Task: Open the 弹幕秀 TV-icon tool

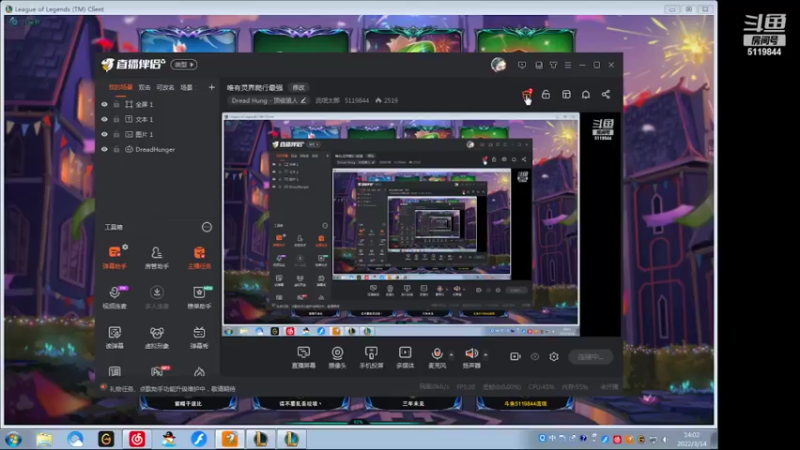Action: [x=199, y=337]
